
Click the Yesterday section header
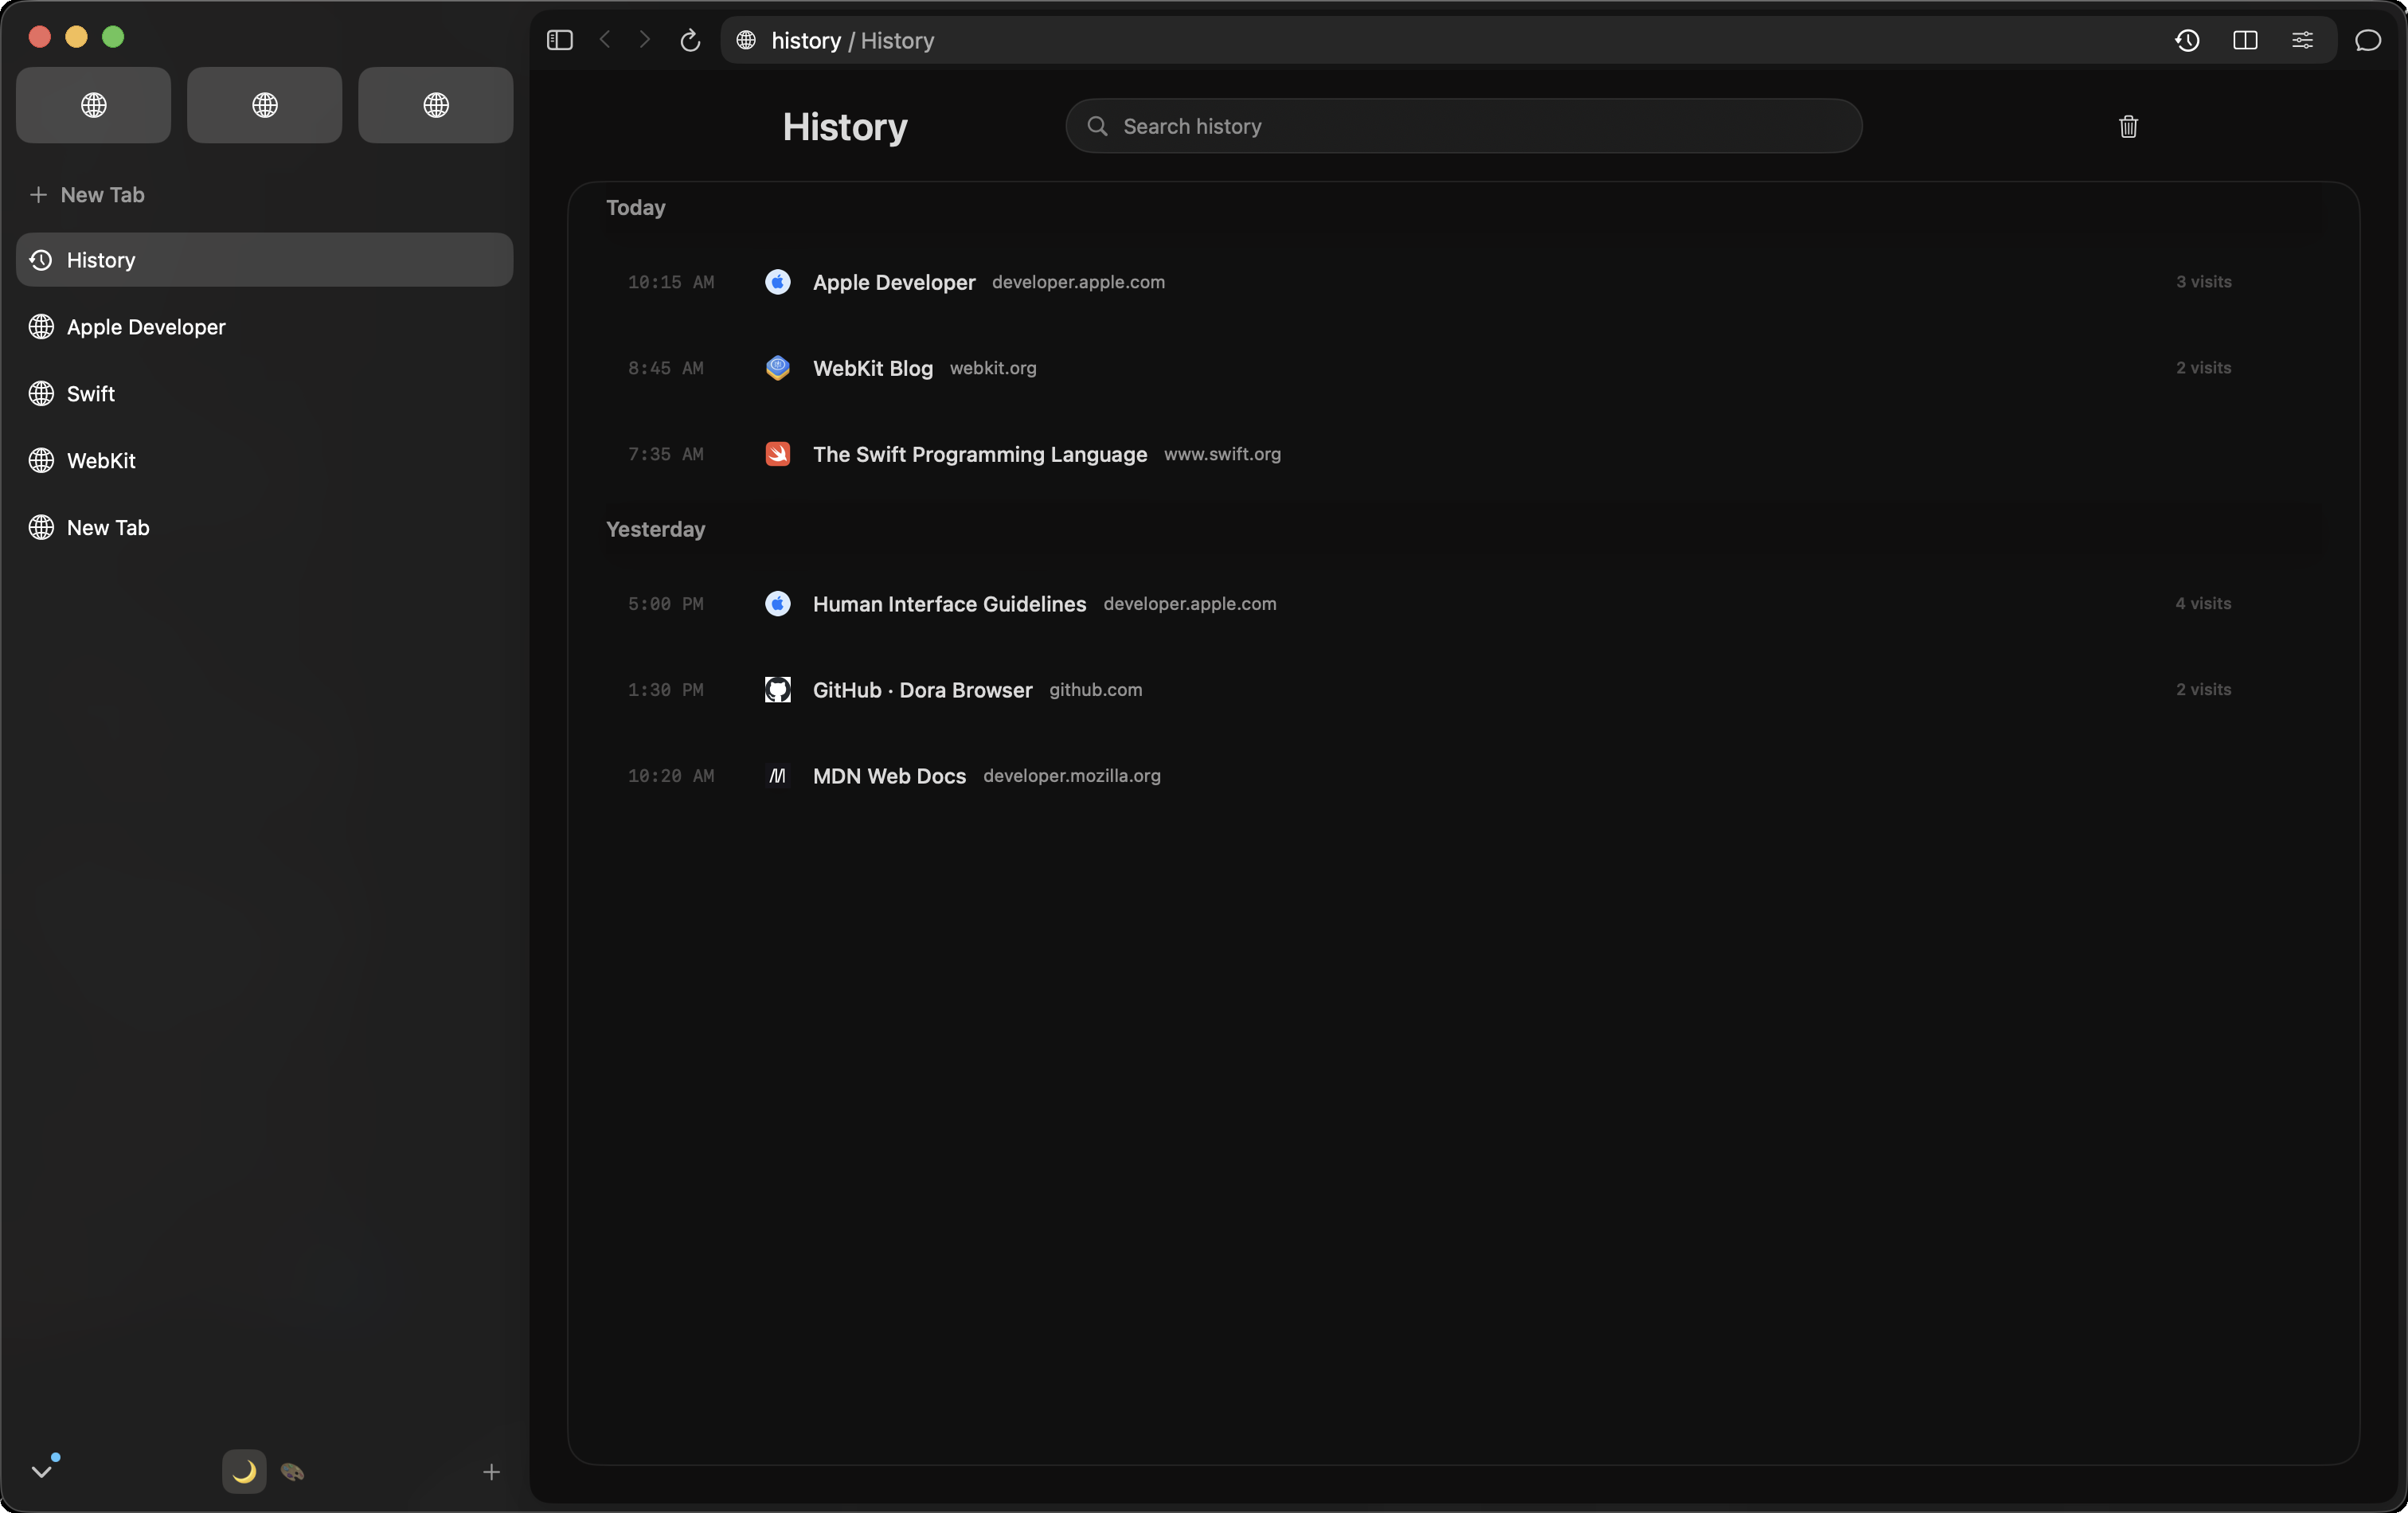click(x=655, y=530)
